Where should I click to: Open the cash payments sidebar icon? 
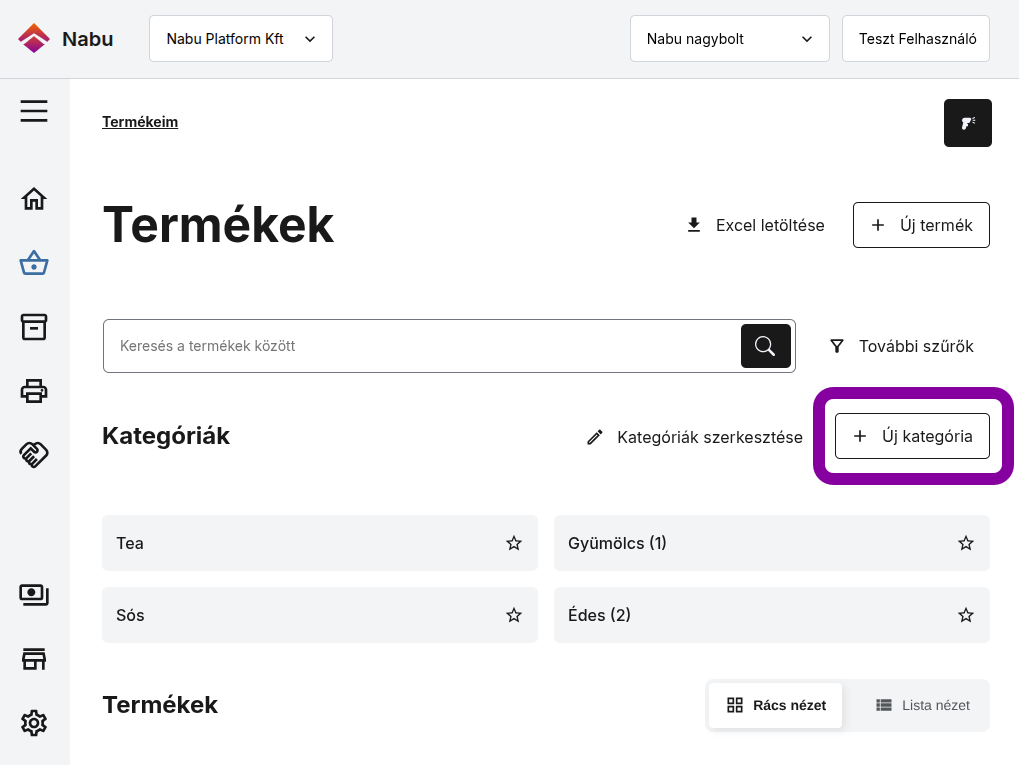(34, 595)
